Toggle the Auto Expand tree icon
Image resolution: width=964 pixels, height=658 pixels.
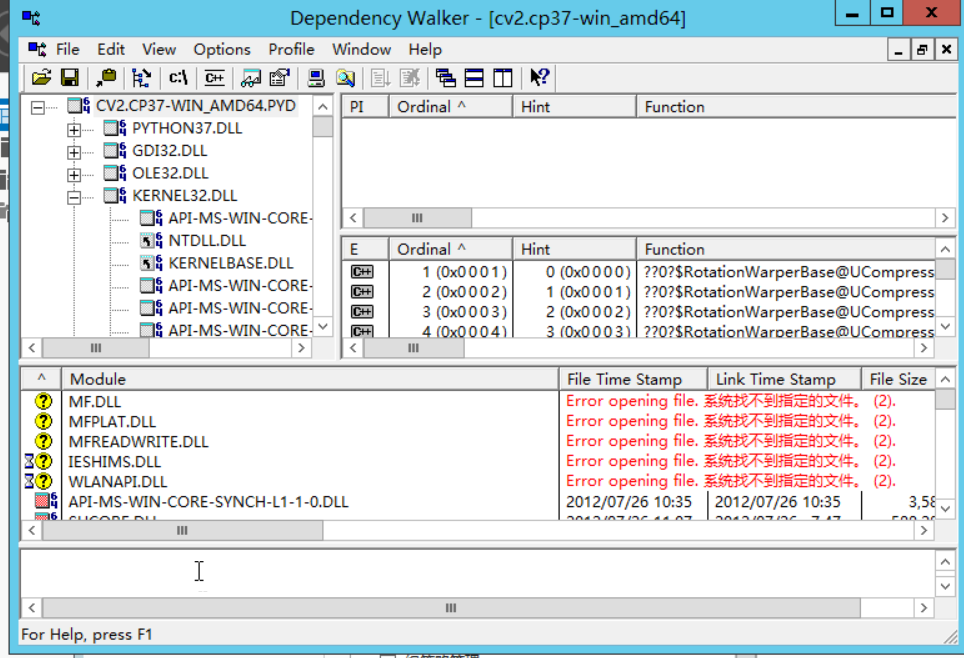(141, 77)
